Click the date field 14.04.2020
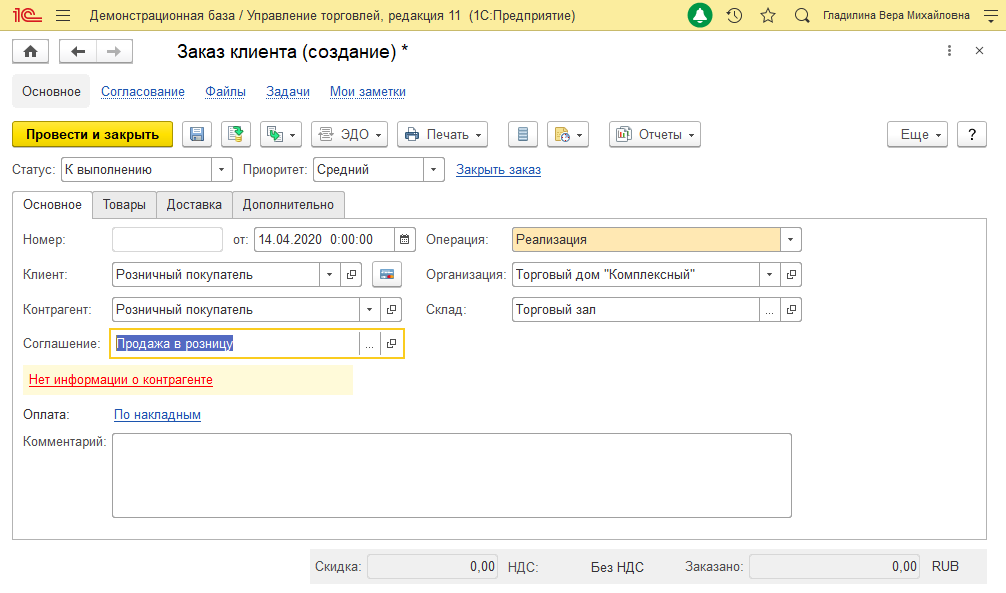1006x593 pixels. 324,239
